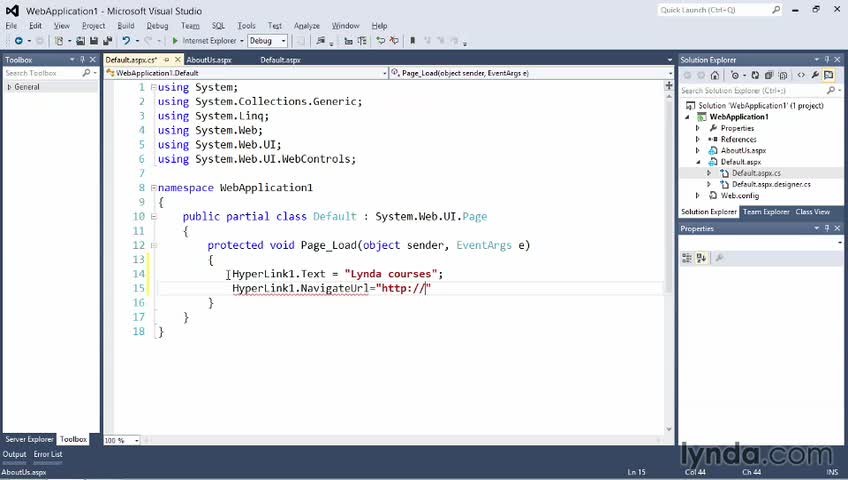
Task: Switch to the AboutUs.aspx editor tab
Action: [209, 60]
